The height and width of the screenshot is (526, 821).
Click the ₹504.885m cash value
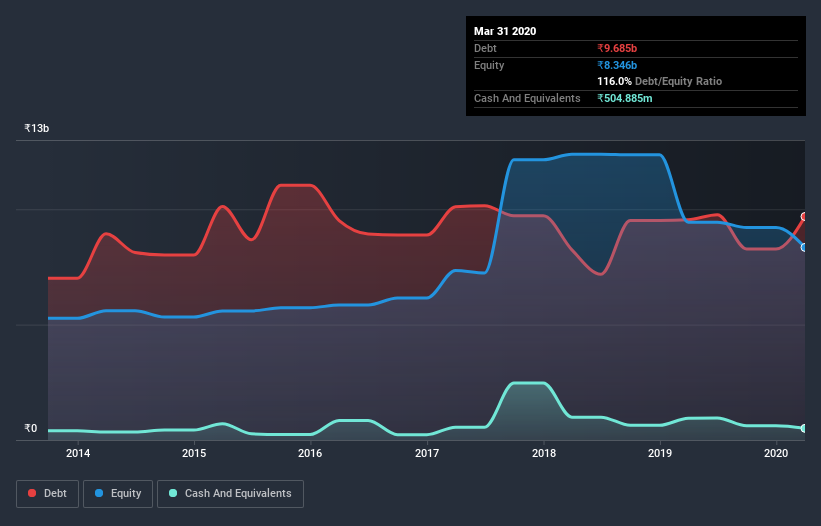(x=625, y=98)
